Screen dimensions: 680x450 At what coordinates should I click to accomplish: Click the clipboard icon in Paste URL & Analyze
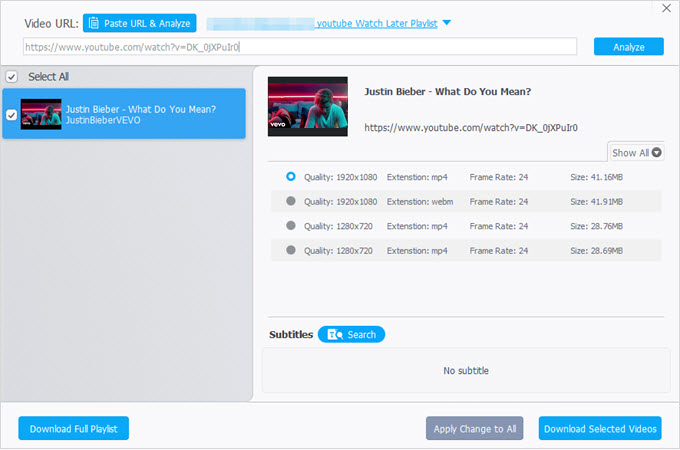tap(94, 23)
